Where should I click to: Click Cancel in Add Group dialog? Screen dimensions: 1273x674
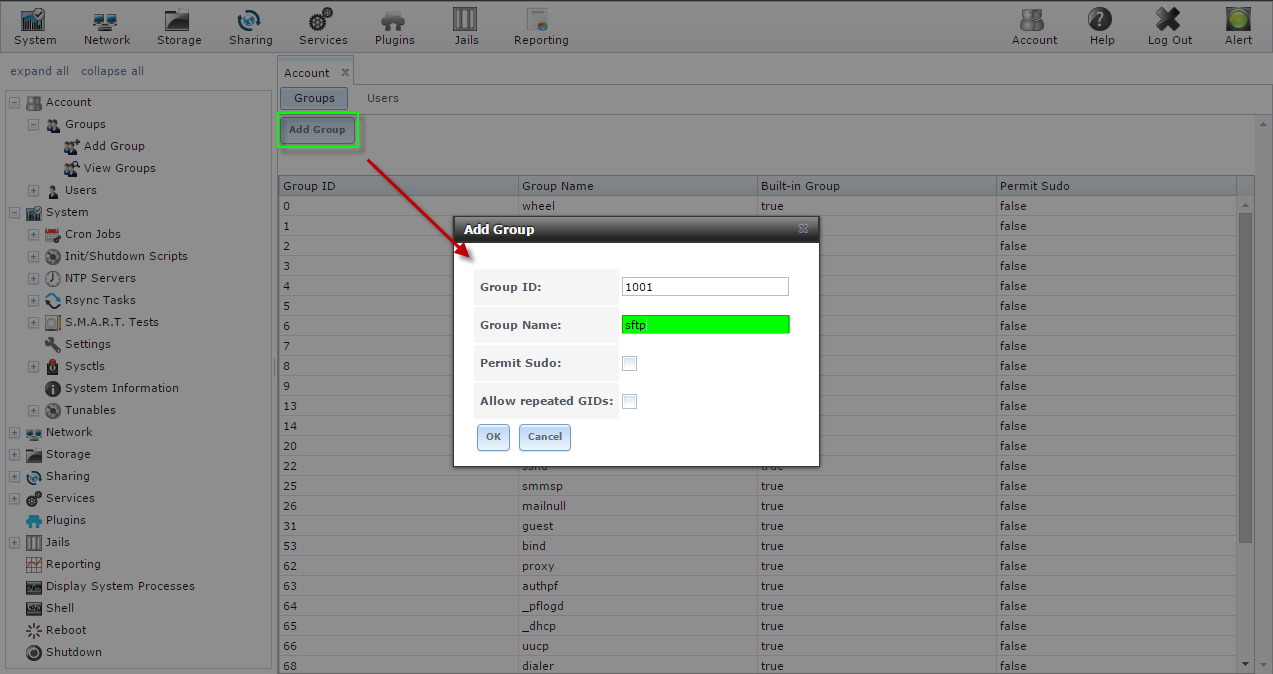coord(544,437)
